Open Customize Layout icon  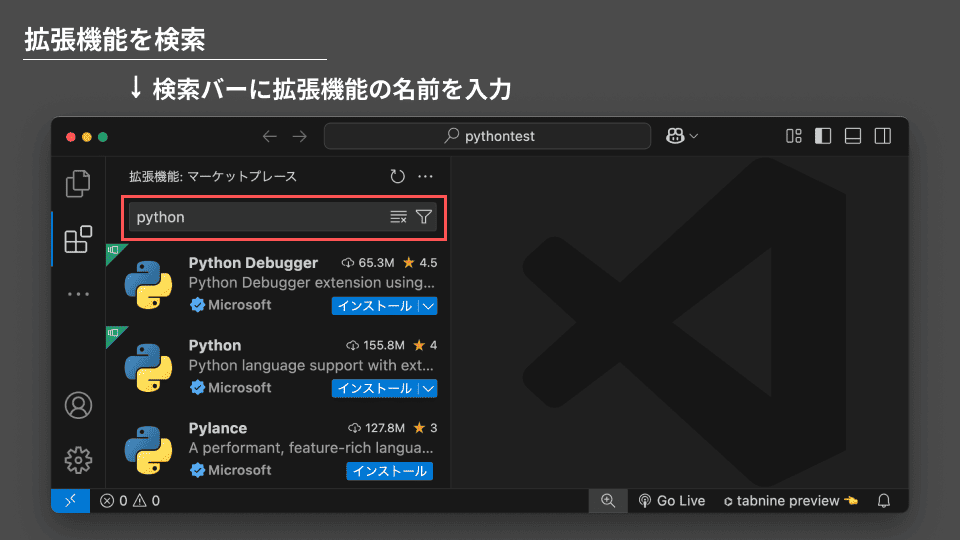[793, 136]
